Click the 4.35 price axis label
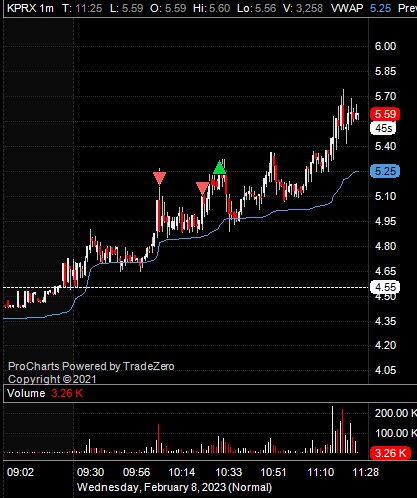This screenshot has height=498, width=417. pyautogui.click(x=385, y=321)
